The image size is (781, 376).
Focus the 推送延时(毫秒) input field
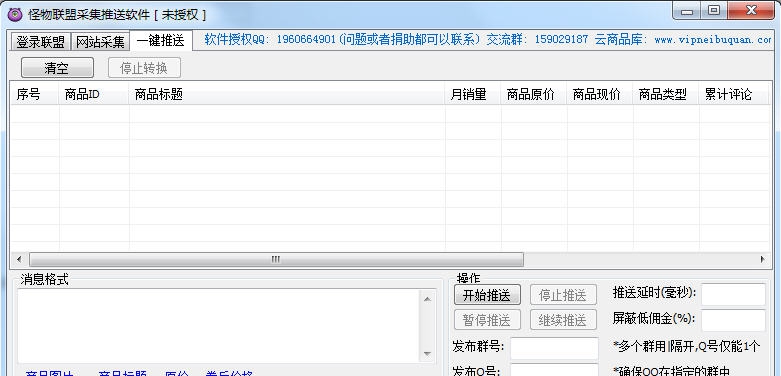click(733, 294)
